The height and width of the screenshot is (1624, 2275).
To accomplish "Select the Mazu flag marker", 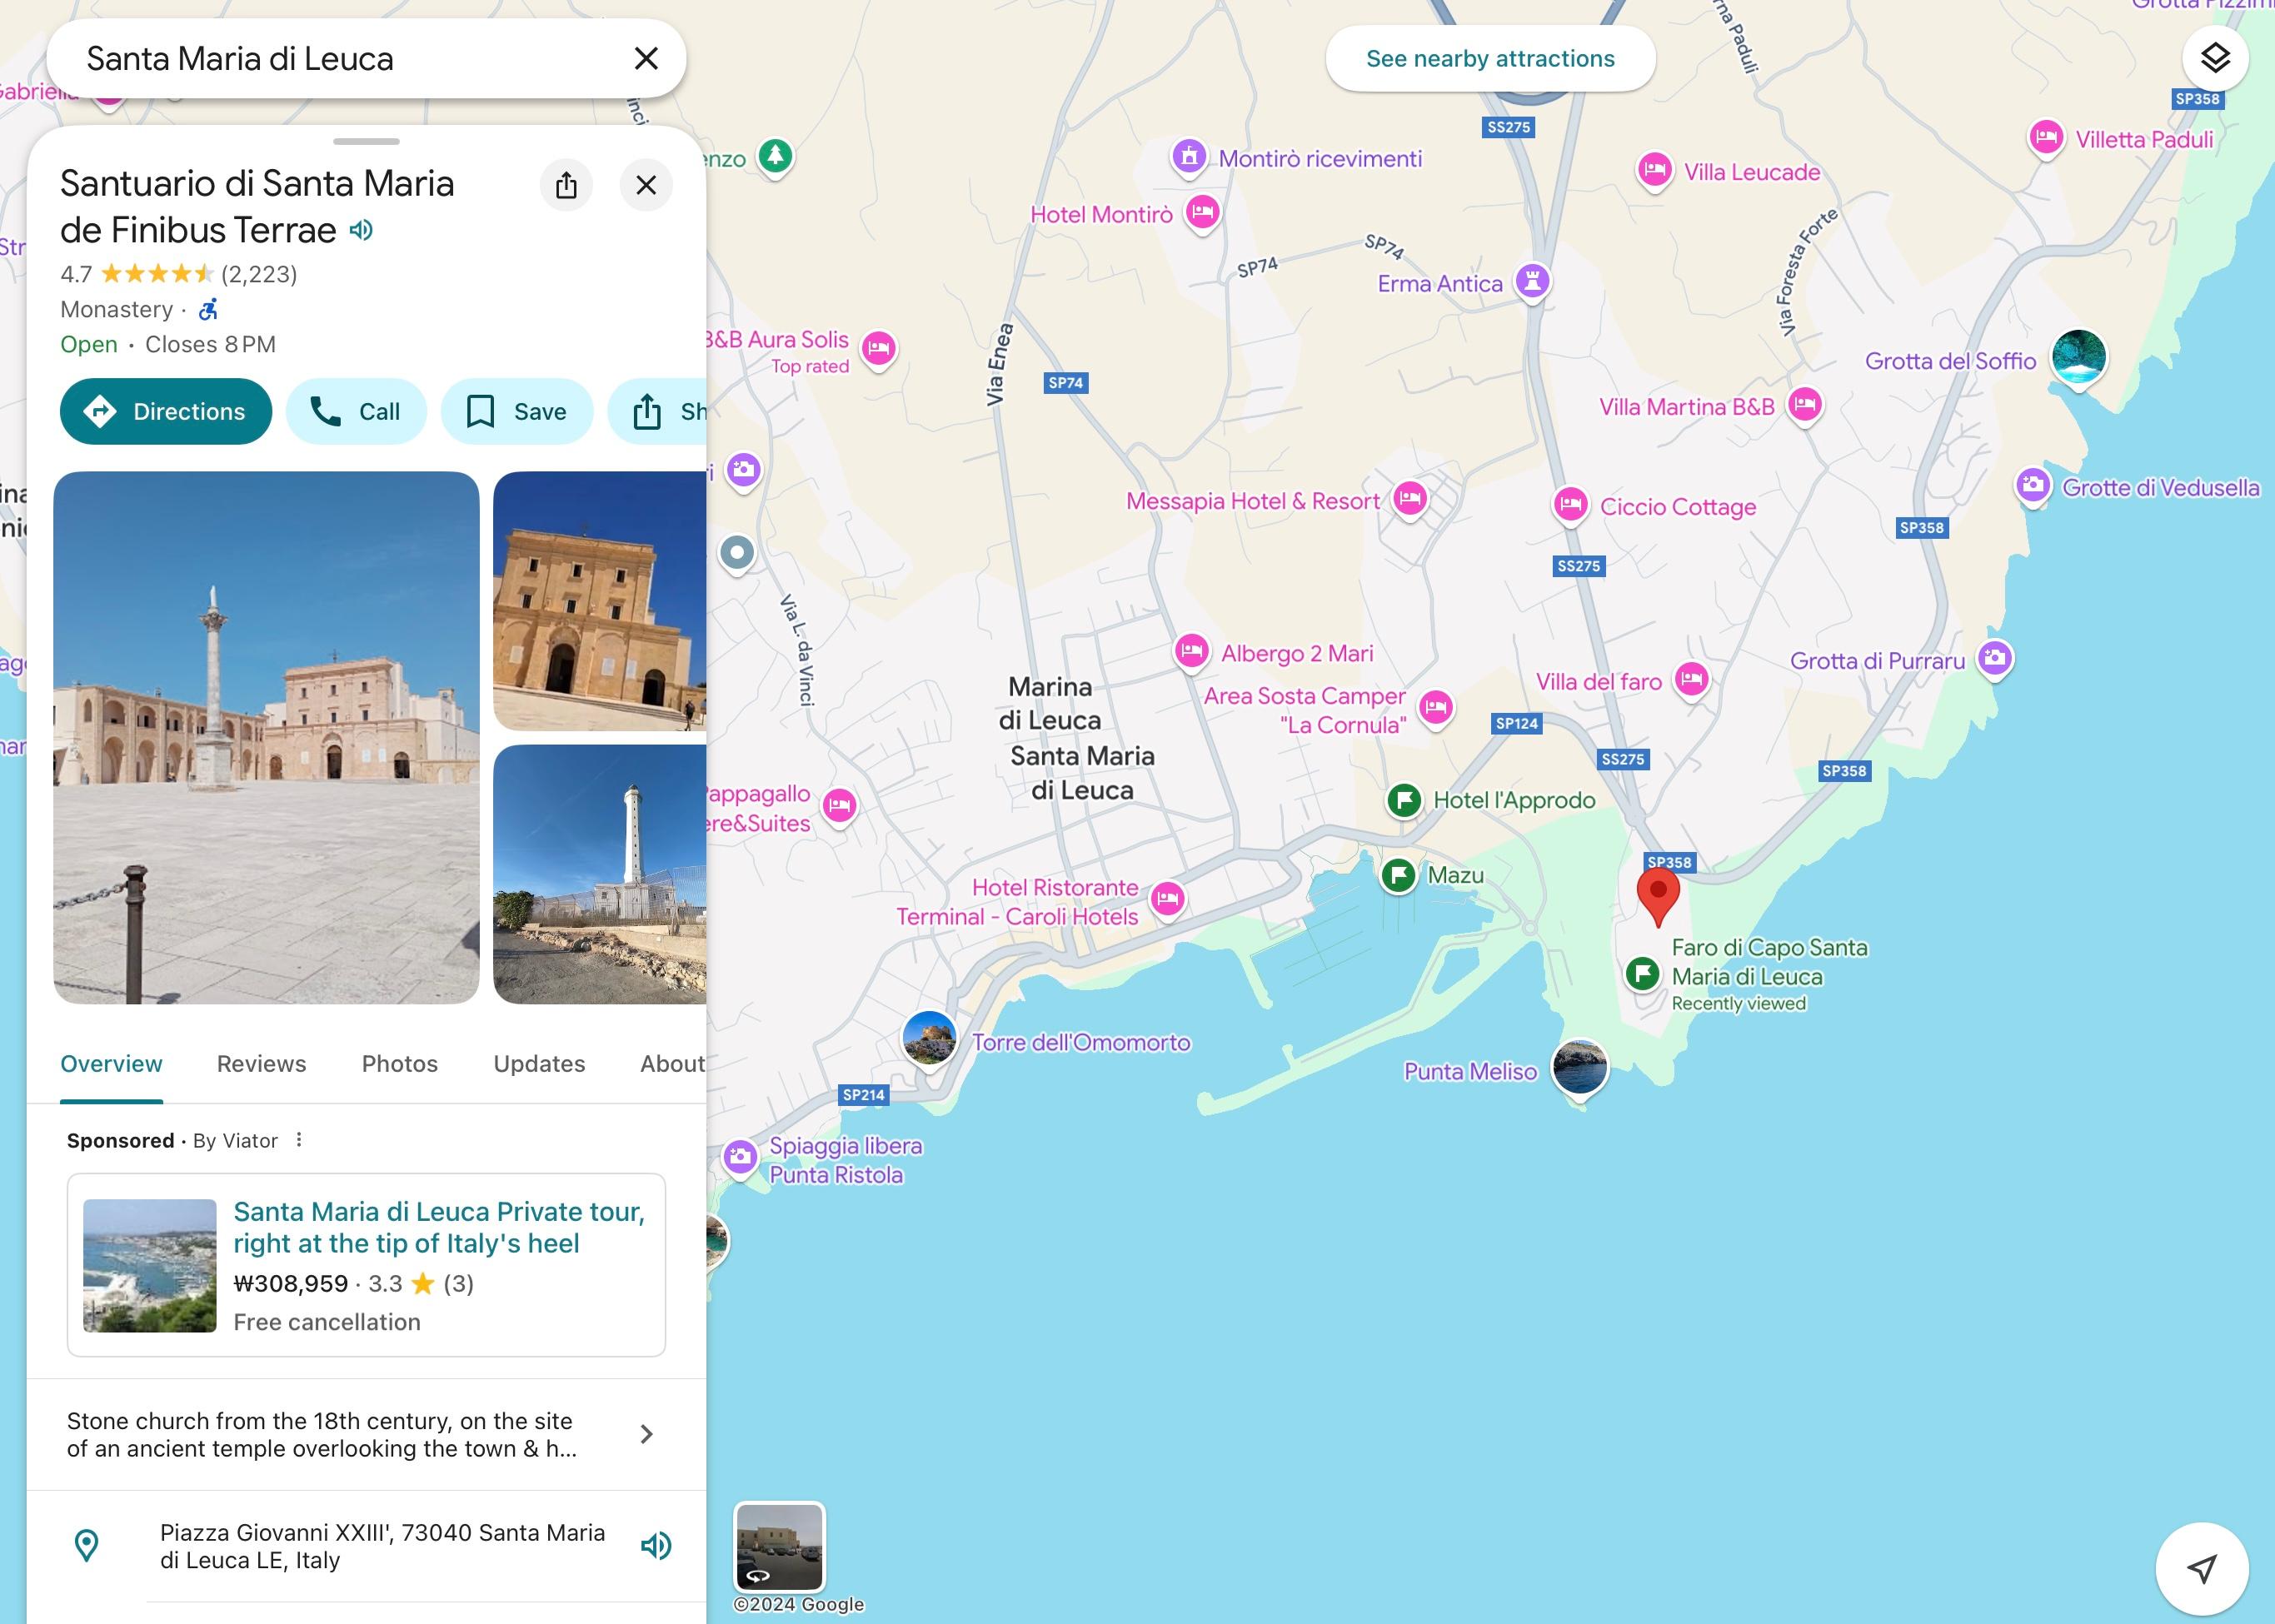I will [1399, 876].
